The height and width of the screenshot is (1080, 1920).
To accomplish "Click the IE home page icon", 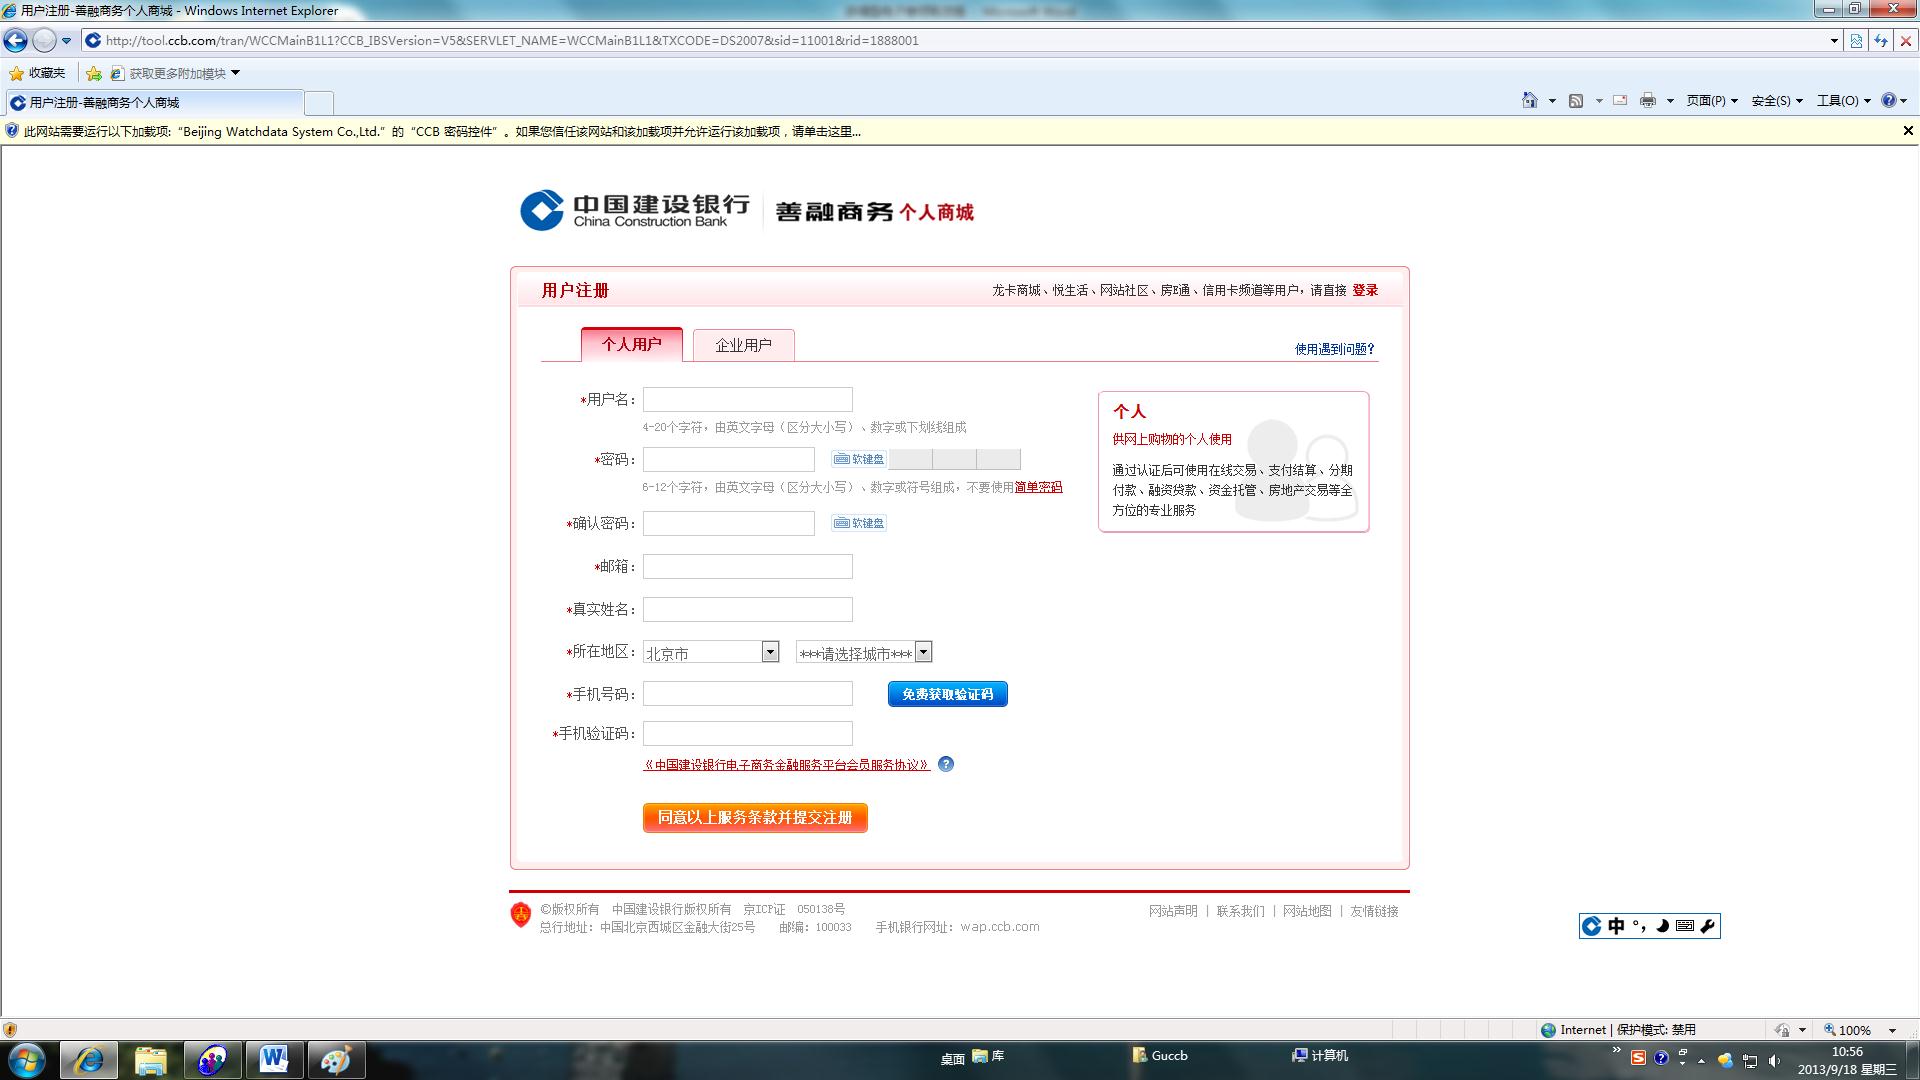I will pyautogui.click(x=1529, y=100).
